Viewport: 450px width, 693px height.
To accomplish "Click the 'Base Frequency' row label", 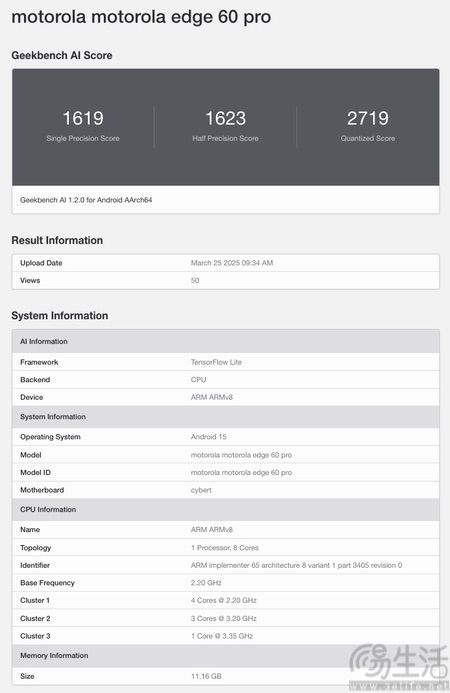I will tap(47, 583).
